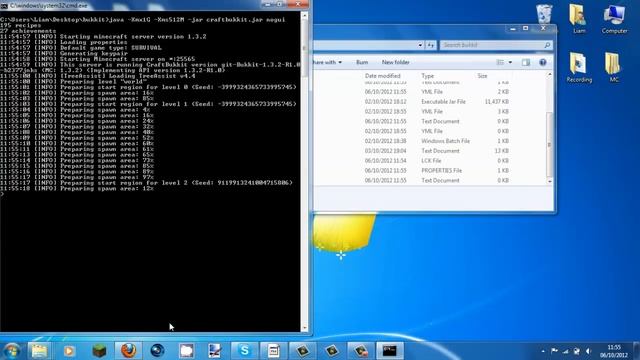640x360 pixels.
Task: Select the MC folder on desktop
Action: click(613, 67)
